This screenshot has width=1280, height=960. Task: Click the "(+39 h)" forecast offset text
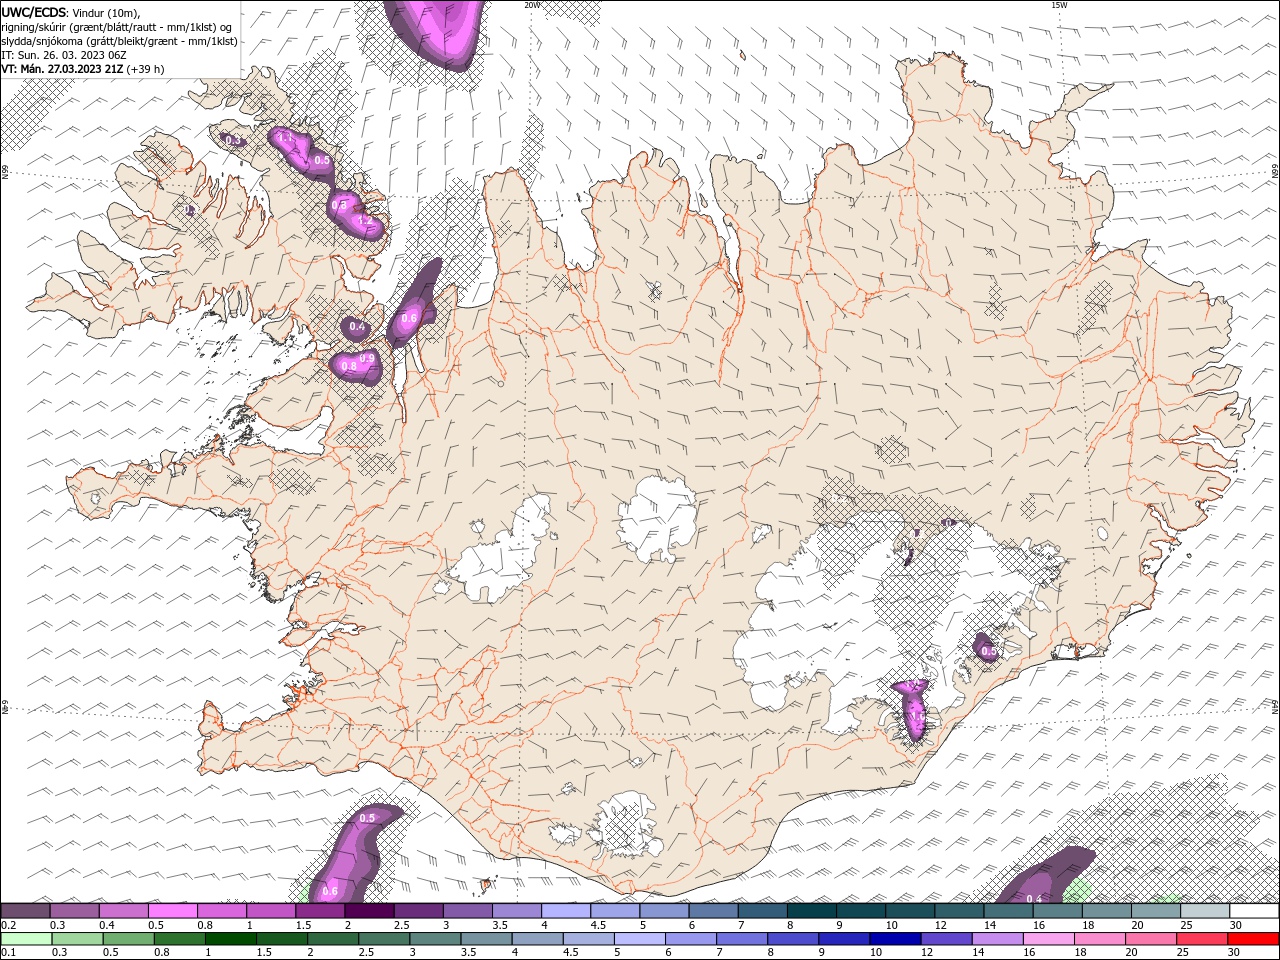tap(146, 69)
